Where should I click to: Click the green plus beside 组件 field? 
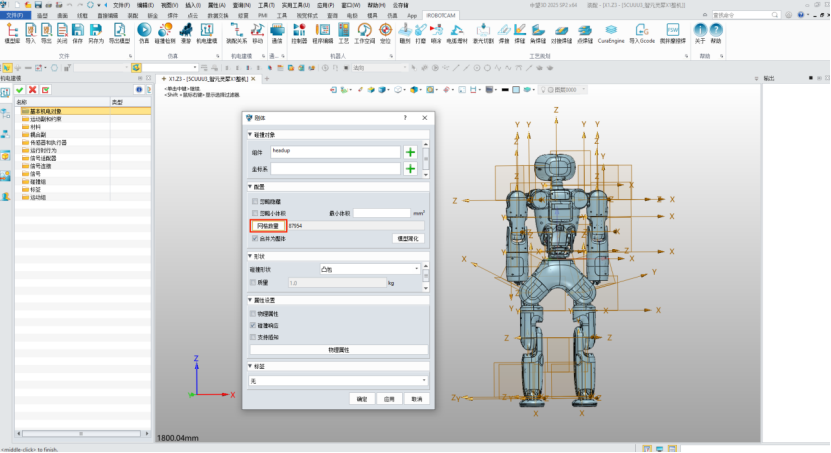[410, 152]
